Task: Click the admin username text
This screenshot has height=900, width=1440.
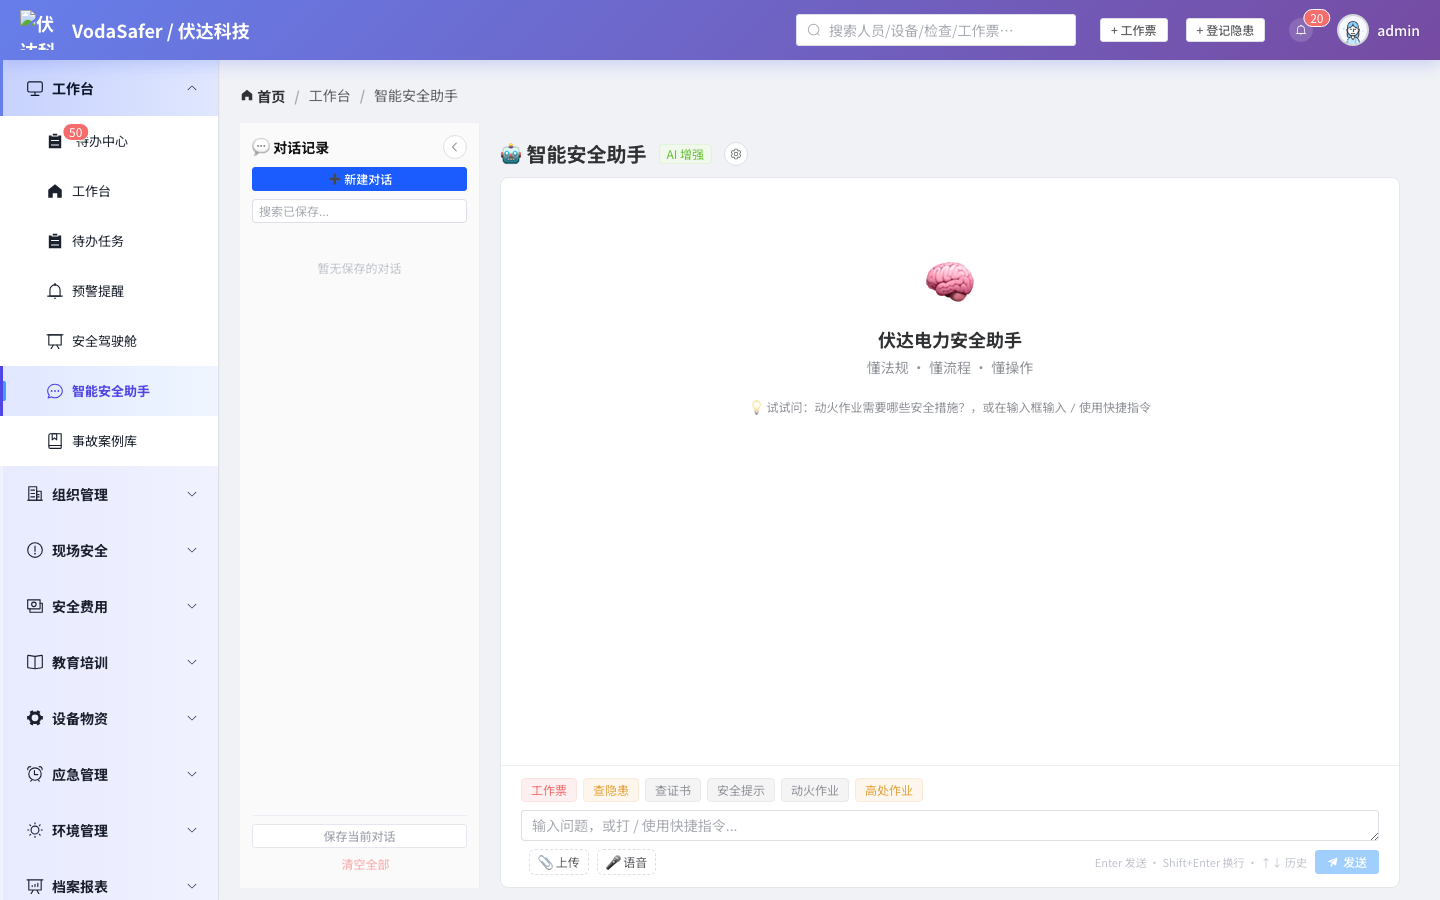Action: click(x=1398, y=30)
